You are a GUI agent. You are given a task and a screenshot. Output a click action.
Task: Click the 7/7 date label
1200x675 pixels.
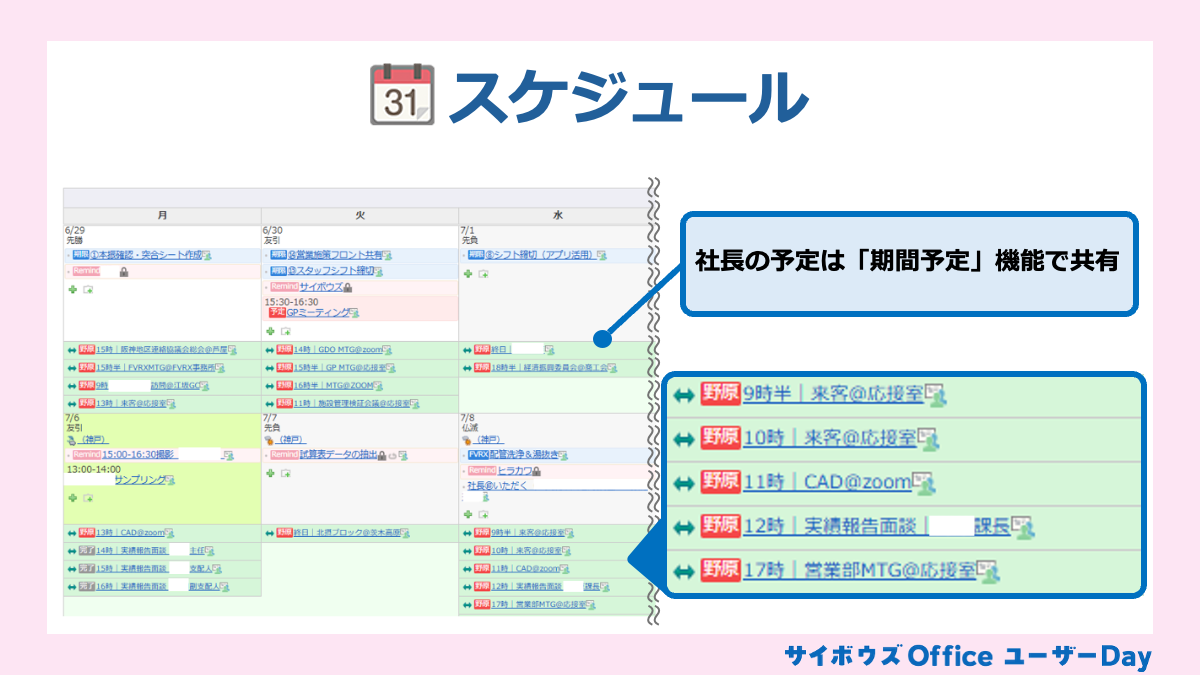pyautogui.click(x=270, y=418)
